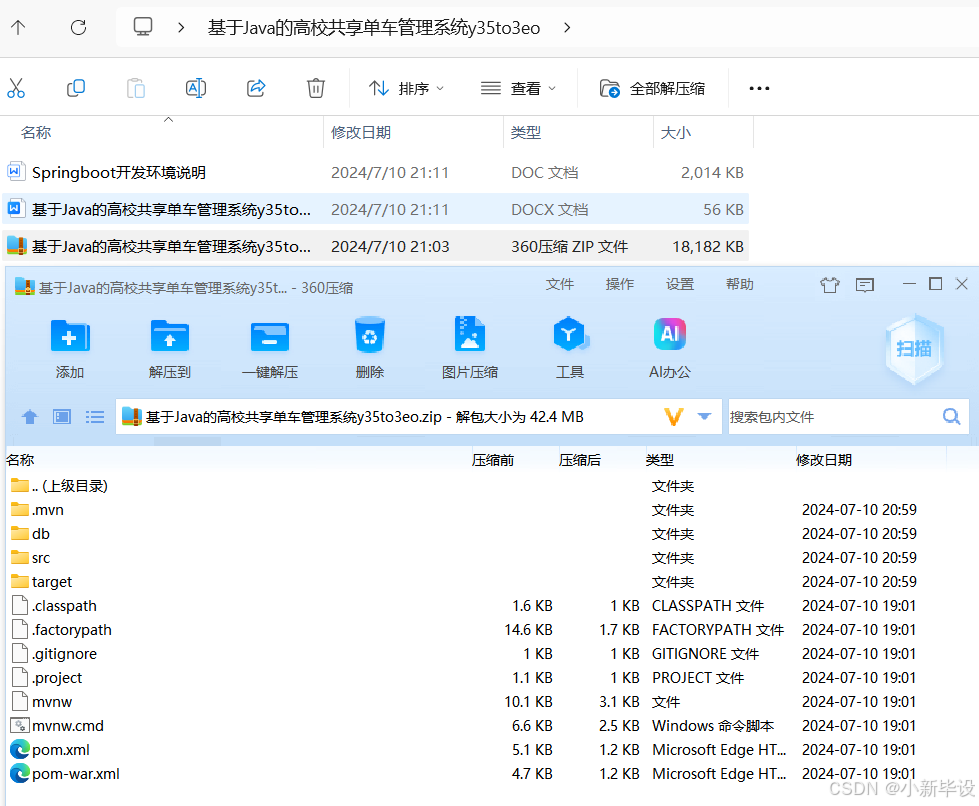Open the 设置 menu in 360压缩

coord(679,284)
